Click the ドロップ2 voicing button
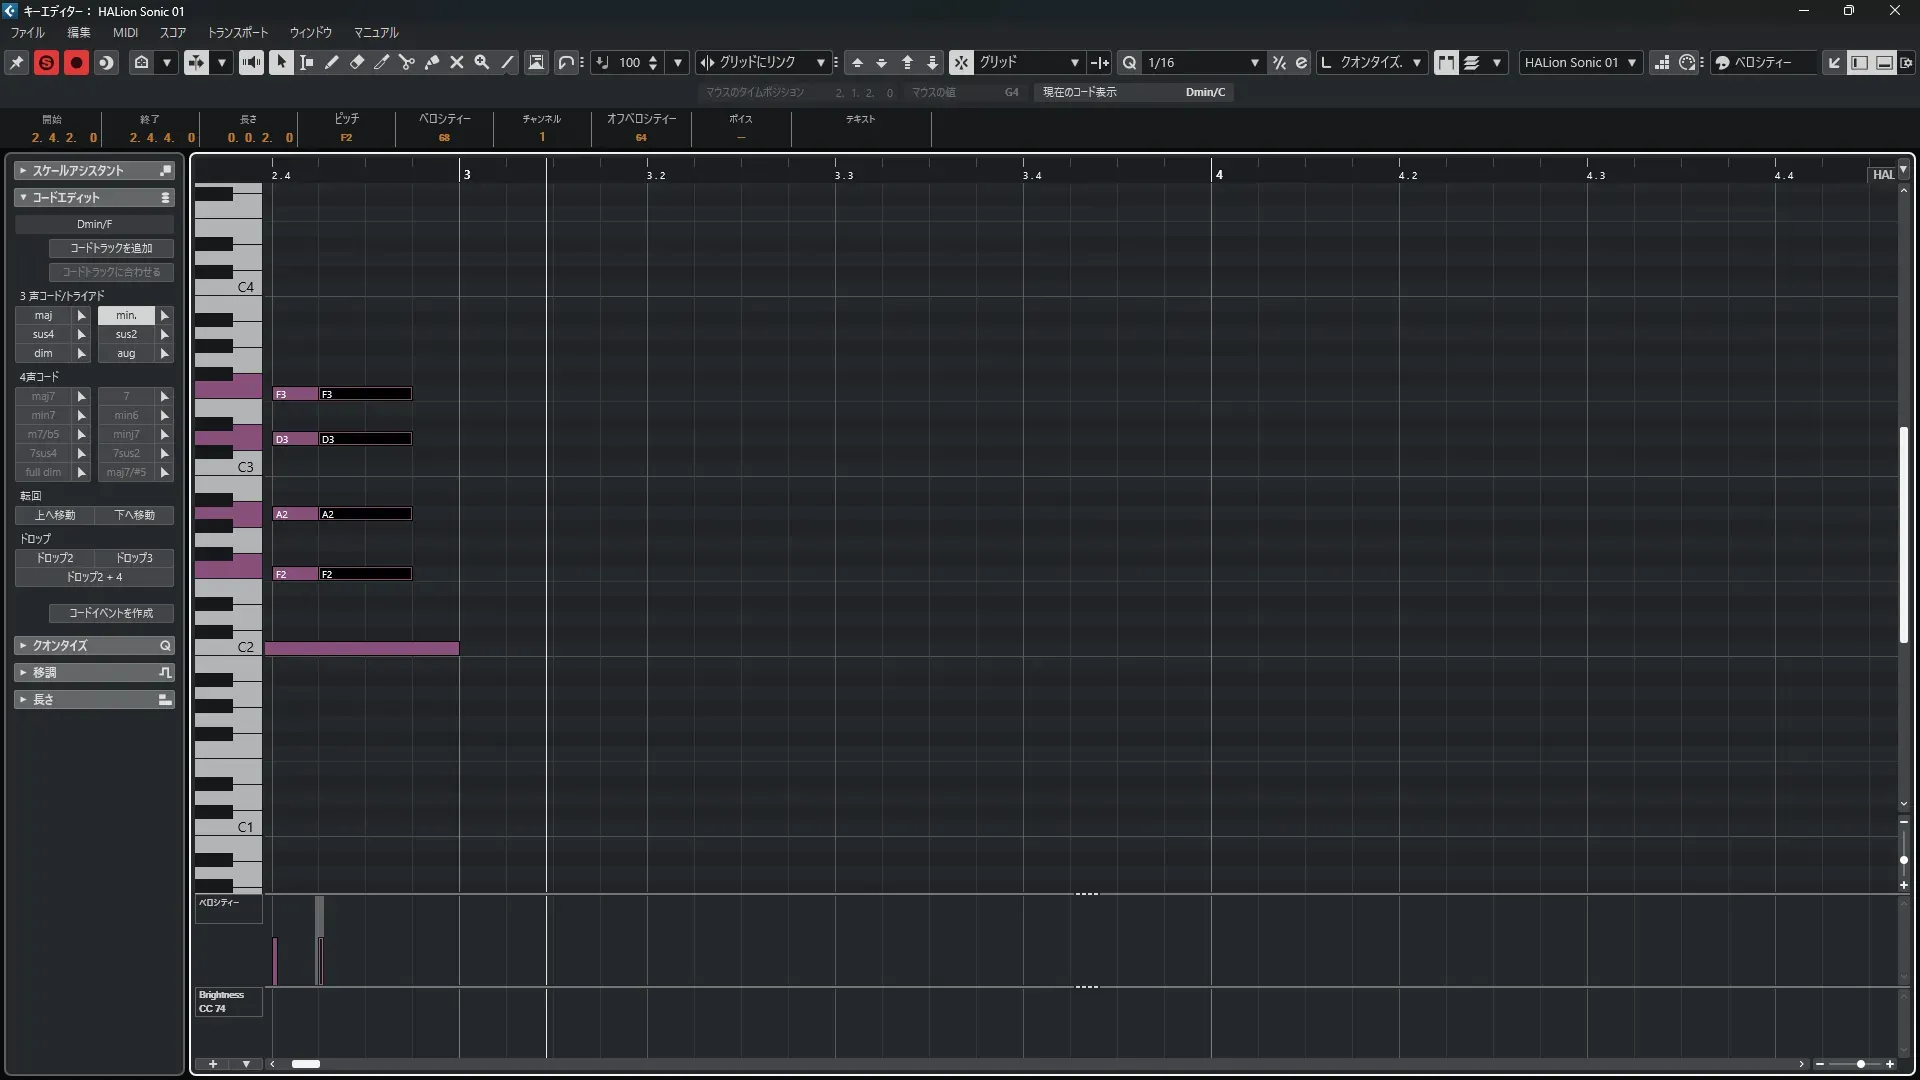Viewport: 1920px width, 1080px height. tap(55, 557)
